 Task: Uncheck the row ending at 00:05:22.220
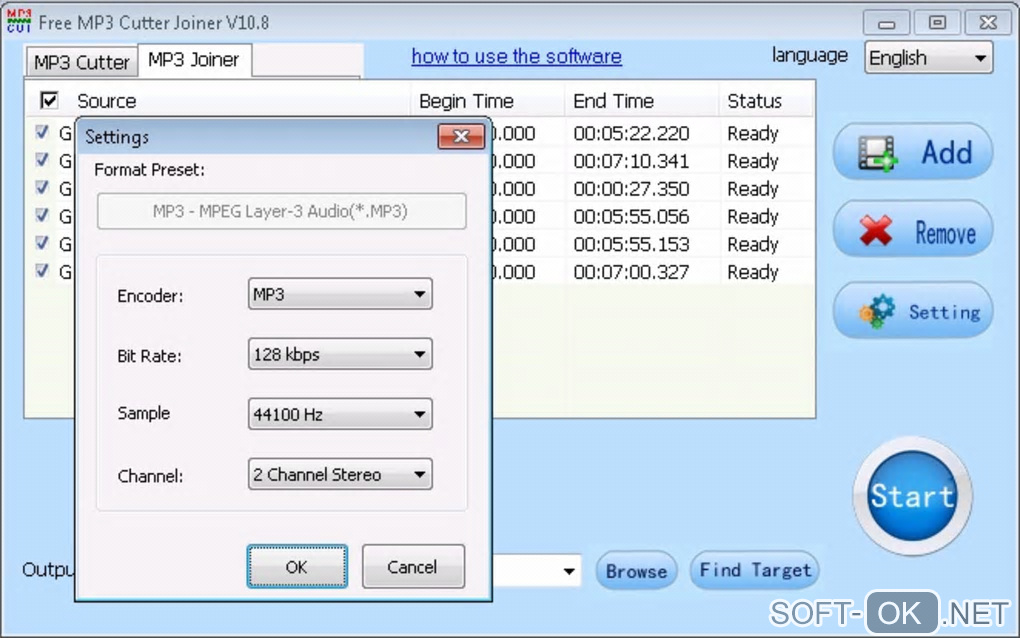tap(42, 133)
